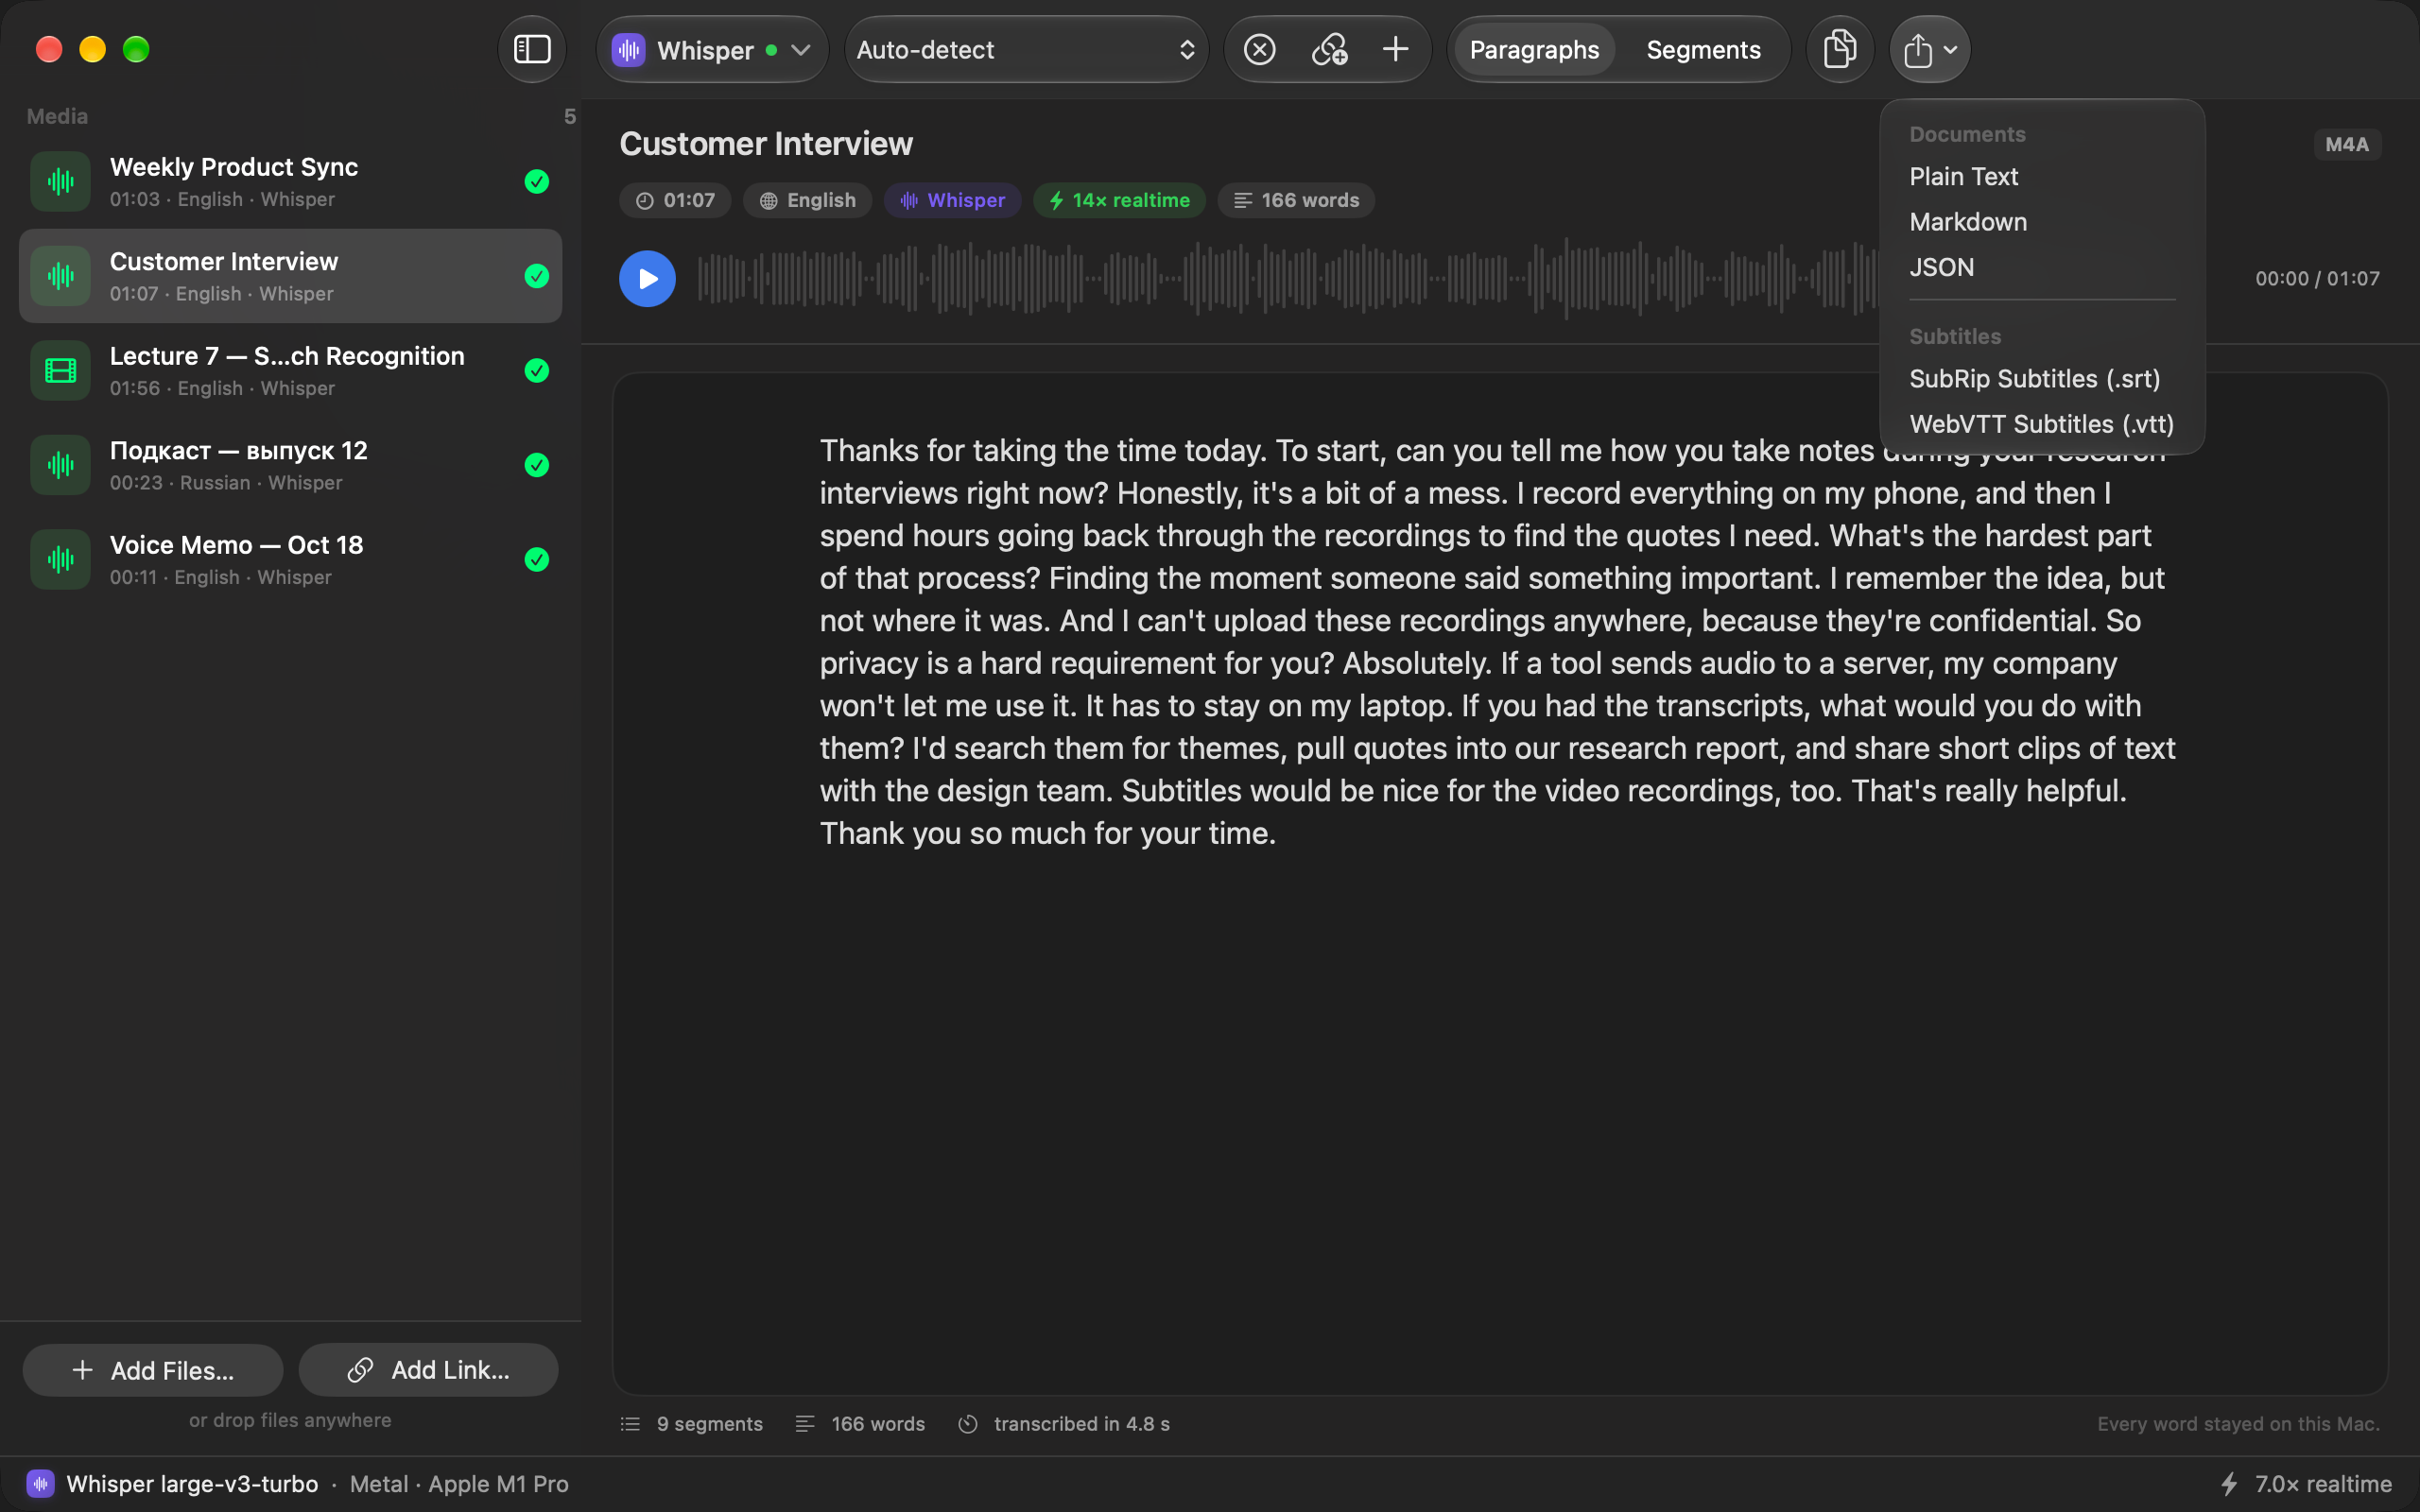
Task: Click the Lecture 7 film icon
Action: pos(60,370)
